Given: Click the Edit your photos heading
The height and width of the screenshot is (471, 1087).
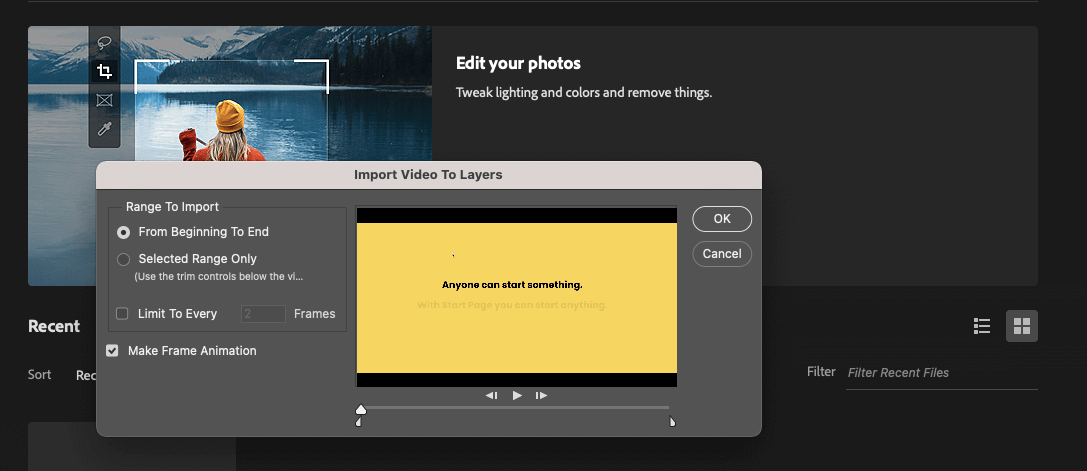Looking at the screenshot, I should 519,63.
